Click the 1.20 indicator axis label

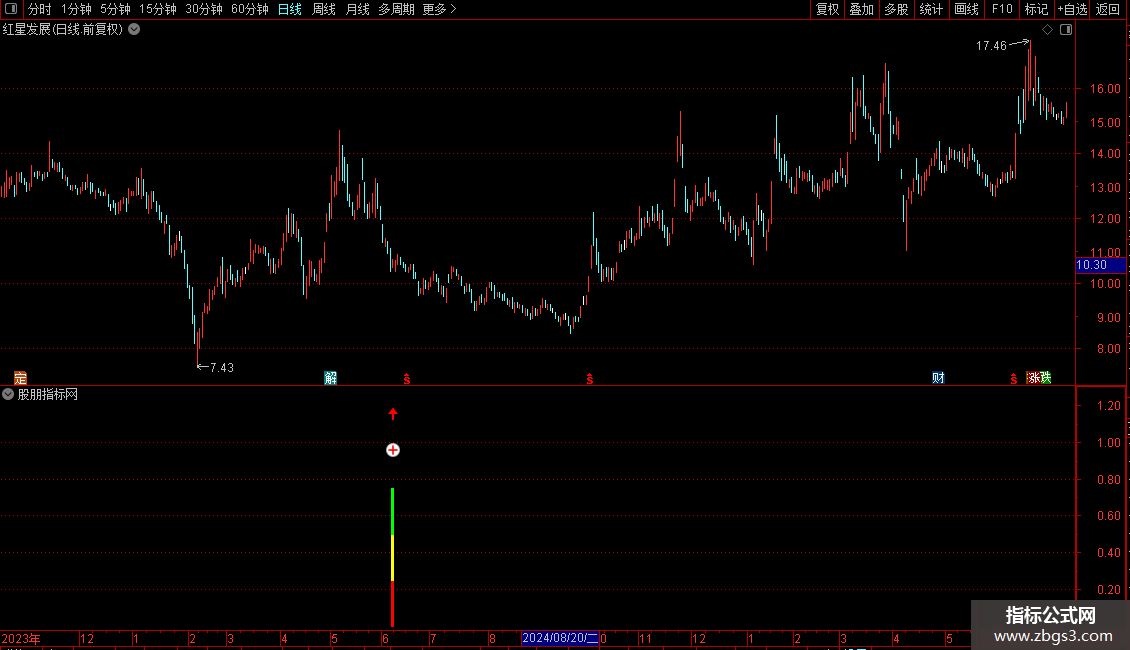(x=1108, y=406)
